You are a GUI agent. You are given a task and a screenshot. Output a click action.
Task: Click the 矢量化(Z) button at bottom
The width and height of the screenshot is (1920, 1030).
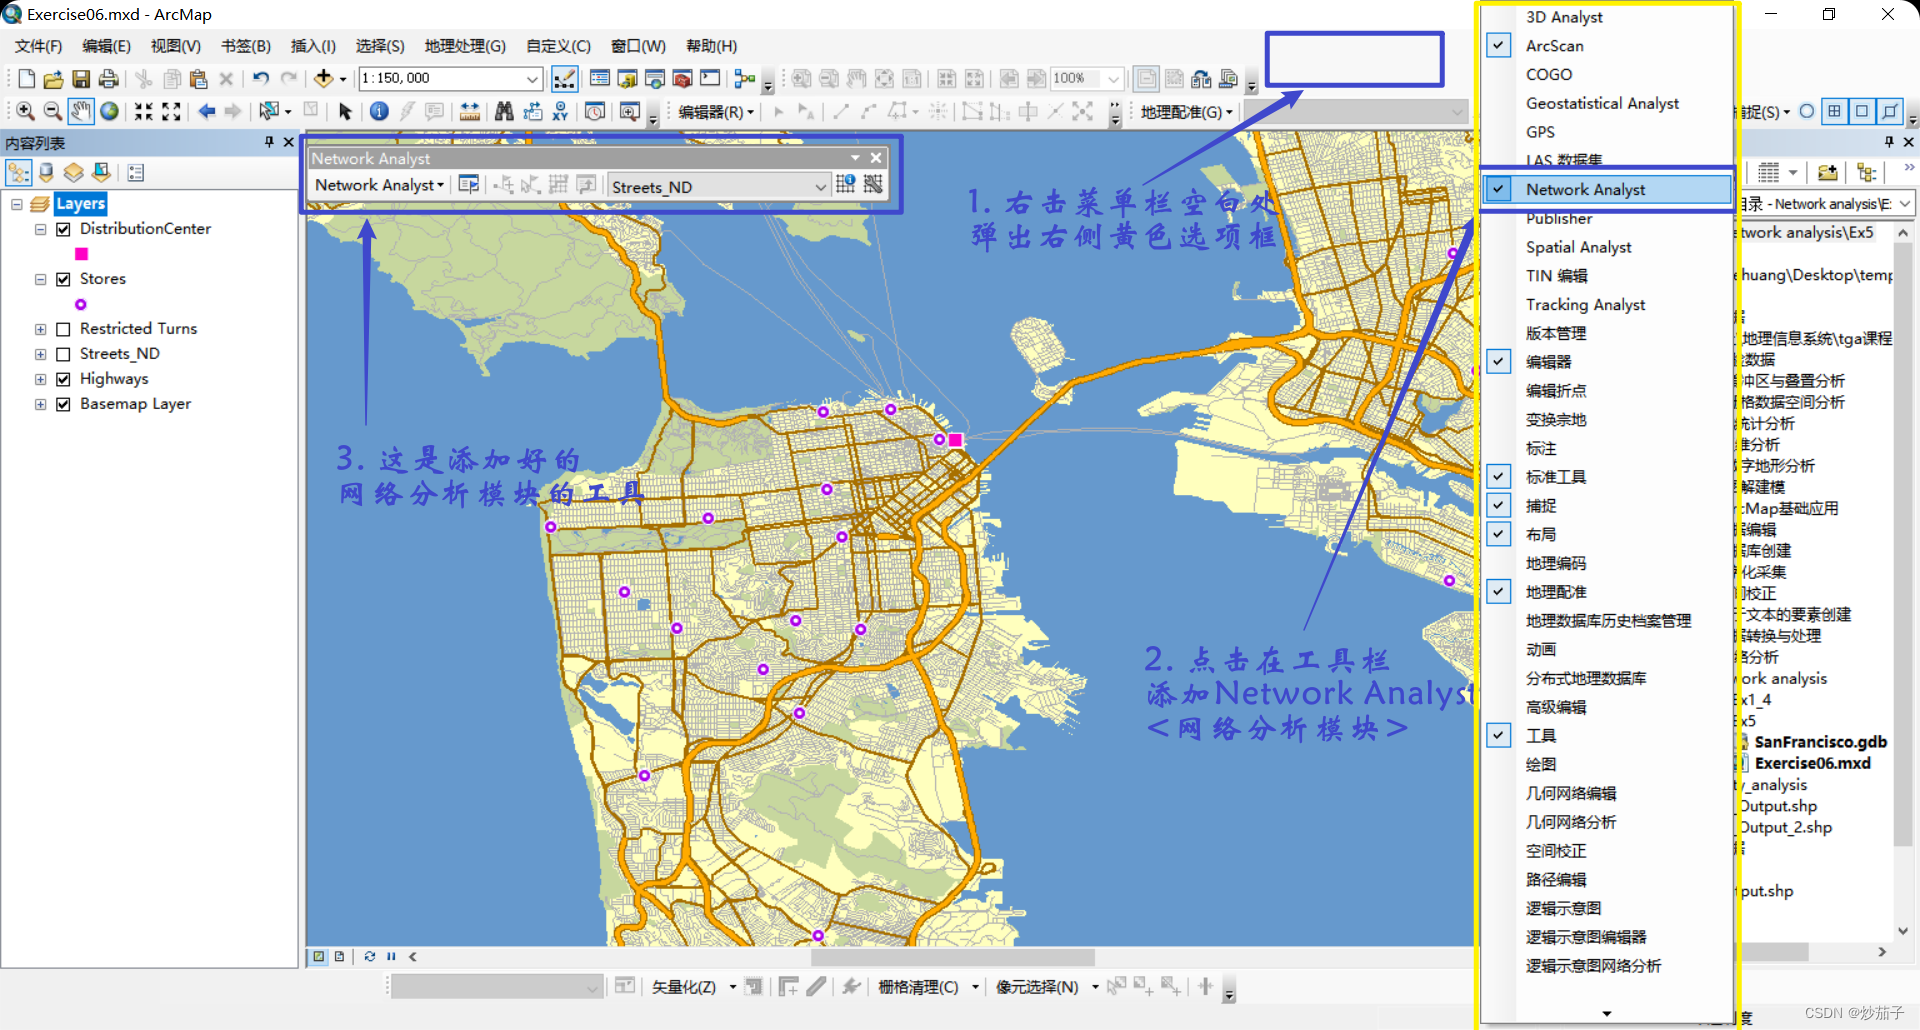[686, 987]
